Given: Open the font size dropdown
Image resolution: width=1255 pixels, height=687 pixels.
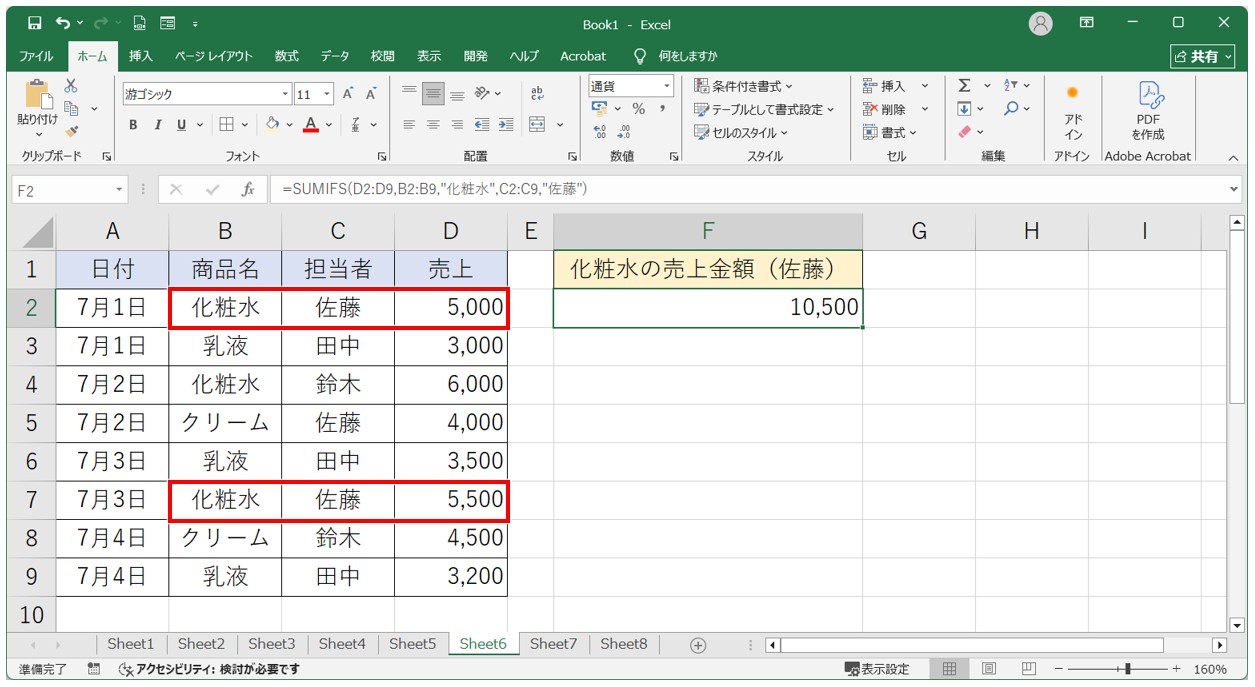Looking at the screenshot, I should coord(328,94).
